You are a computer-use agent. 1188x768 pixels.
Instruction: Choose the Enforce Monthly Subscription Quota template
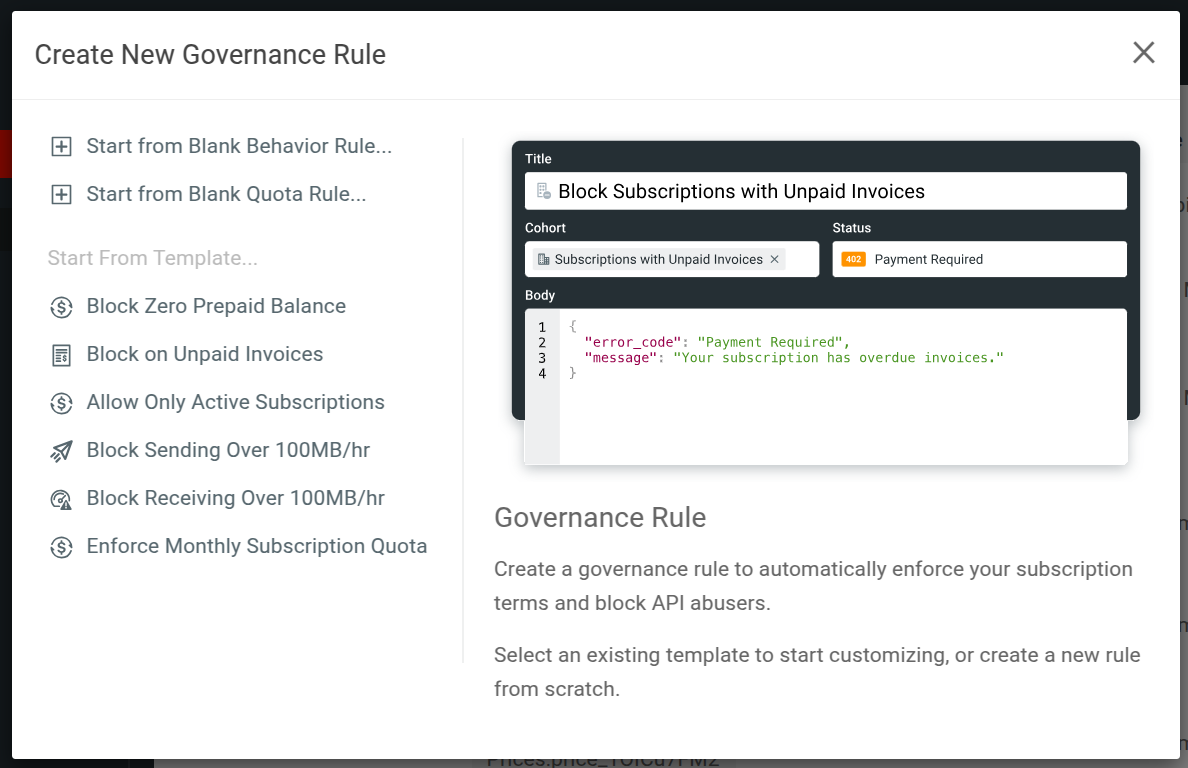tap(257, 546)
